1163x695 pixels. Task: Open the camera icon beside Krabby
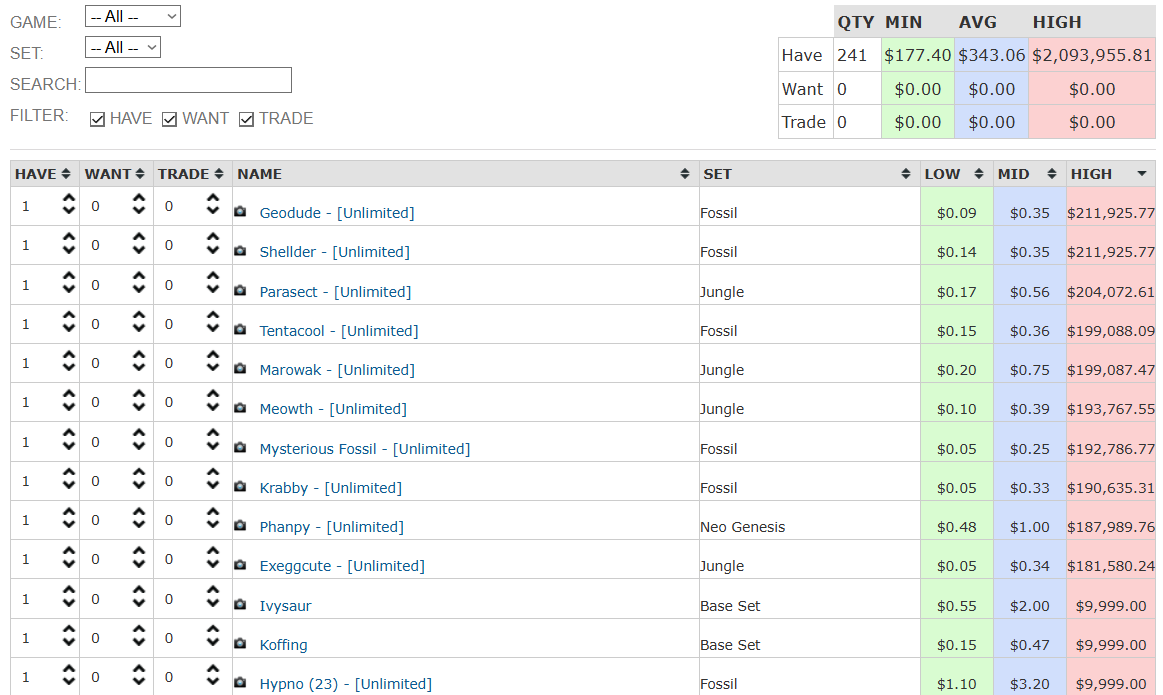pos(240,487)
